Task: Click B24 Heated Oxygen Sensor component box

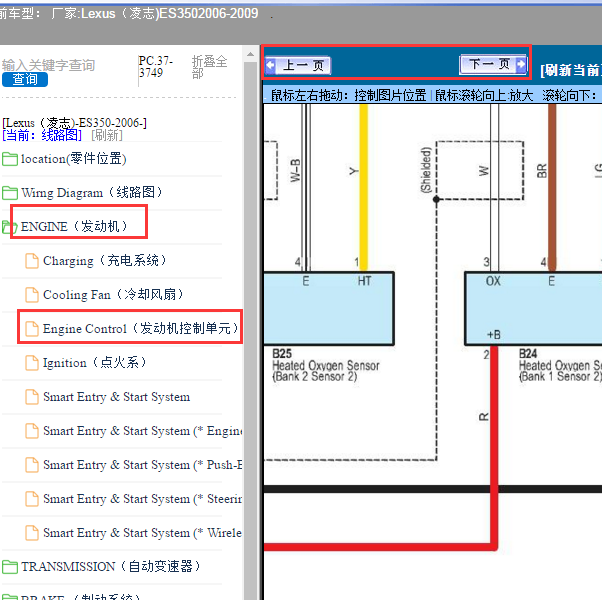Action: point(533,309)
